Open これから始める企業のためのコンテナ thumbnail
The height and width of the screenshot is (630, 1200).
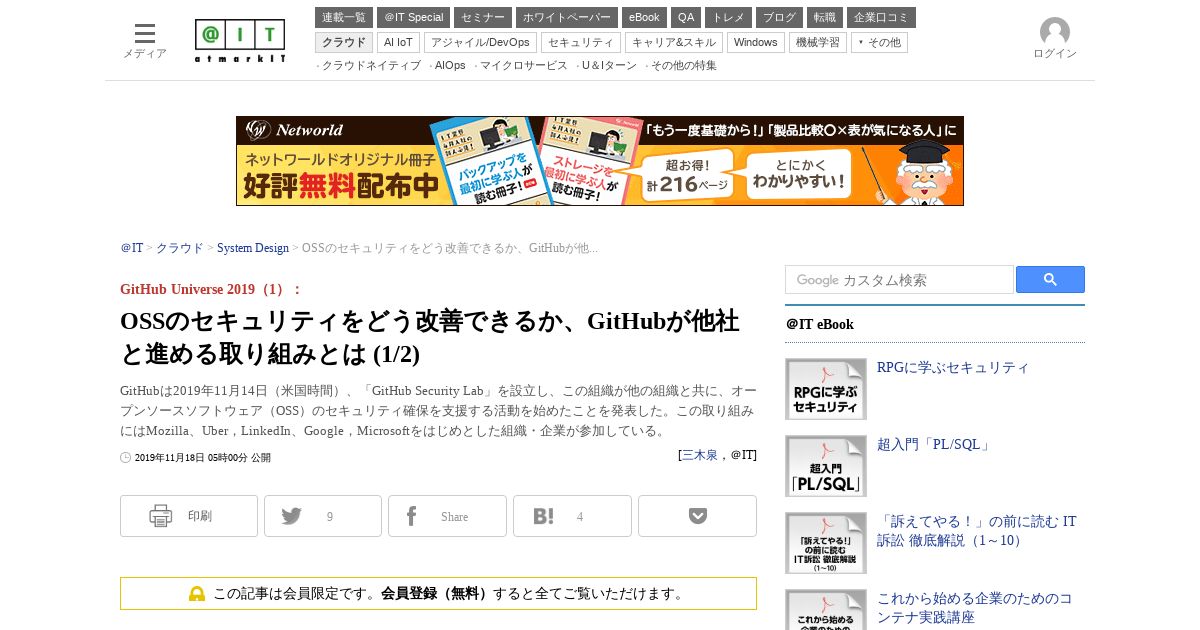click(x=826, y=610)
